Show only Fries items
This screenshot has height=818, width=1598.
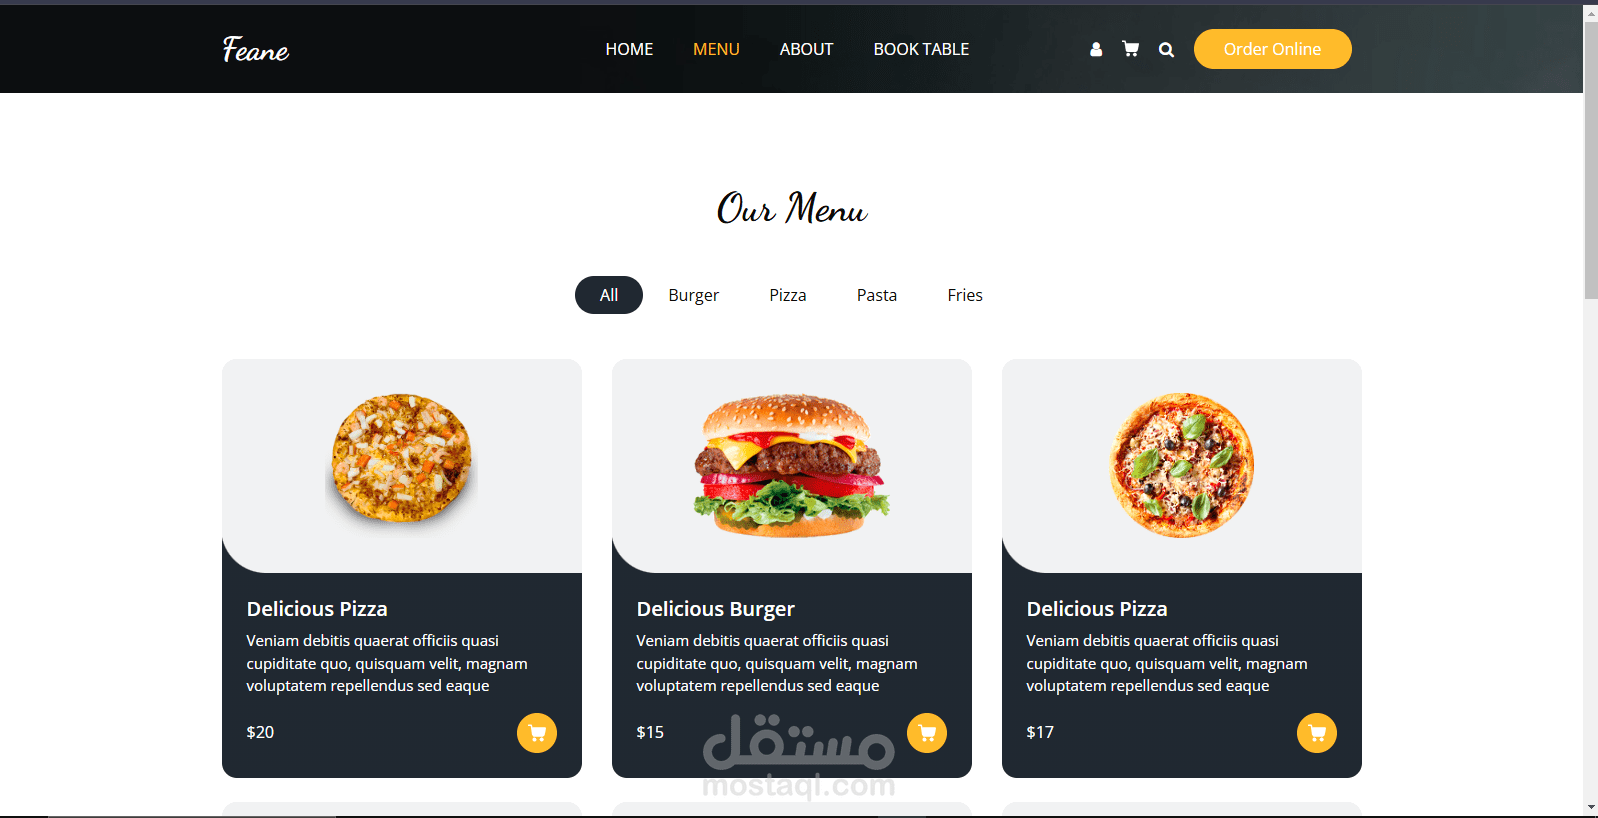pyautogui.click(x=965, y=295)
